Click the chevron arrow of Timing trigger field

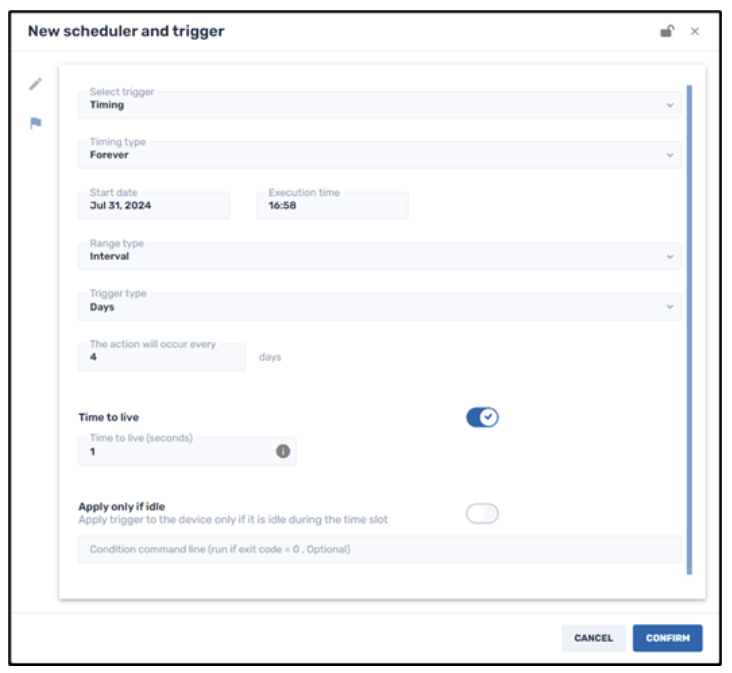tap(670, 105)
